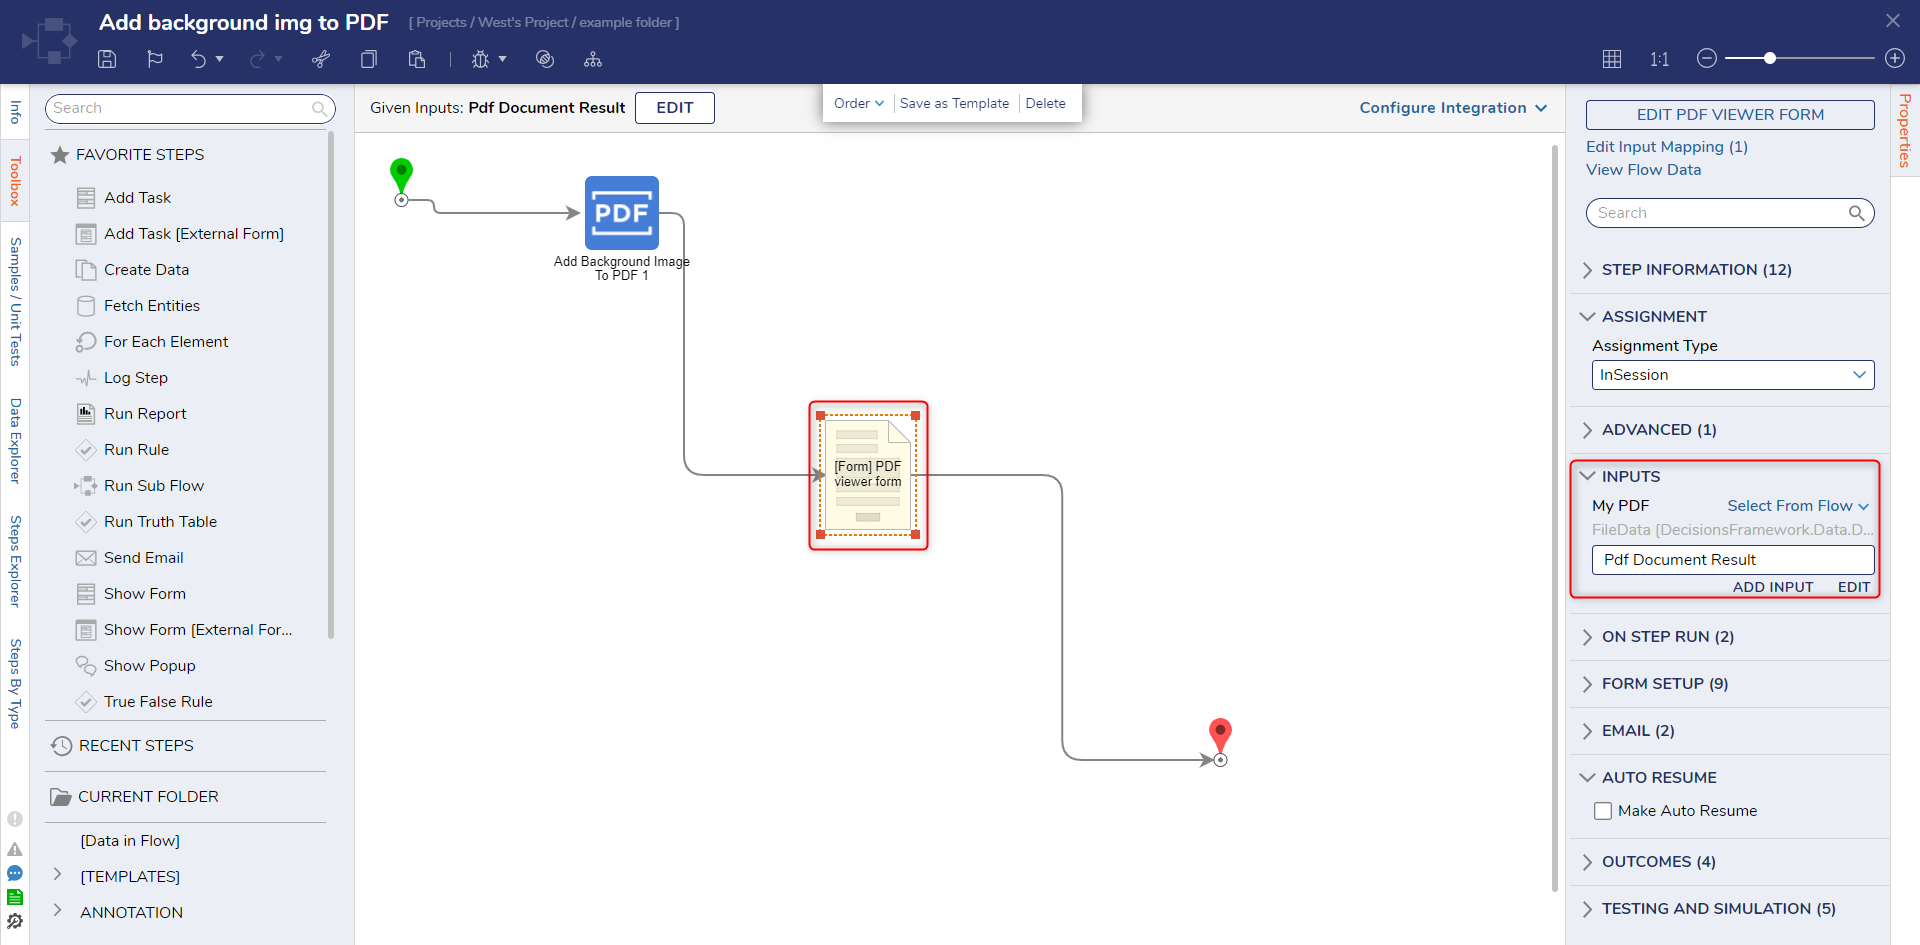Click the checkpoint flag icon
The width and height of the screenshot is (1920, 945).
click(x=155, y=59)
